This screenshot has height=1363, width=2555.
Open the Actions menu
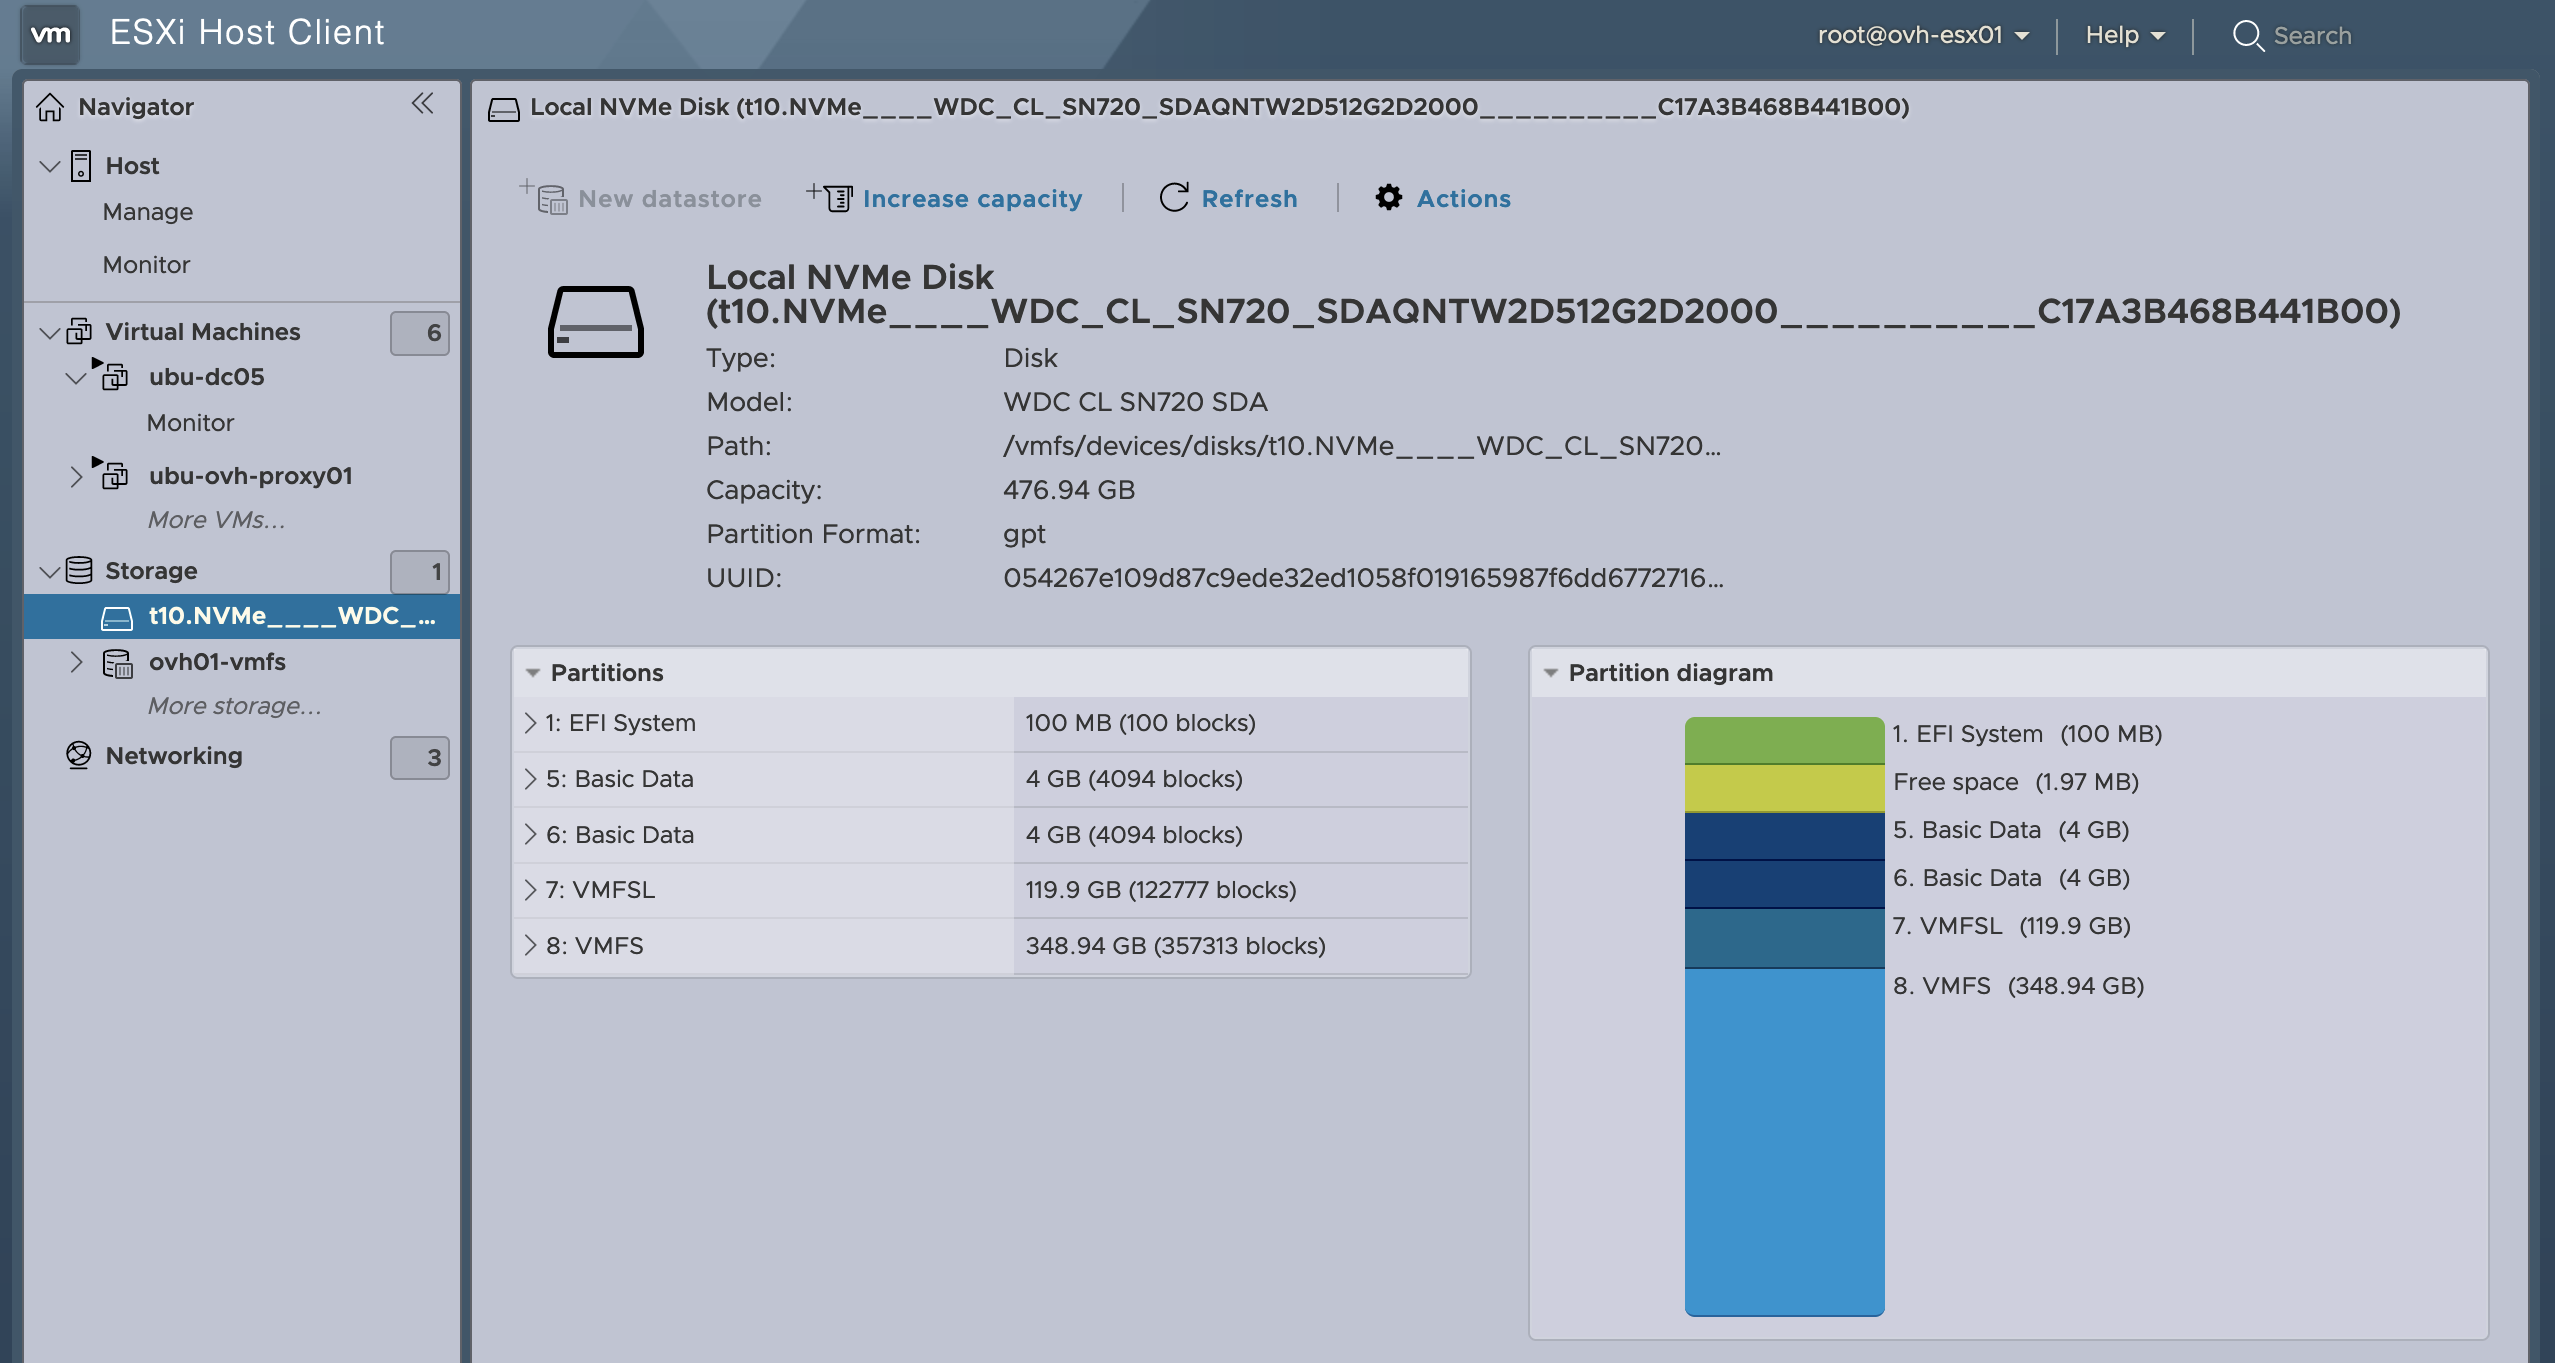click(x=1443, y=198)
